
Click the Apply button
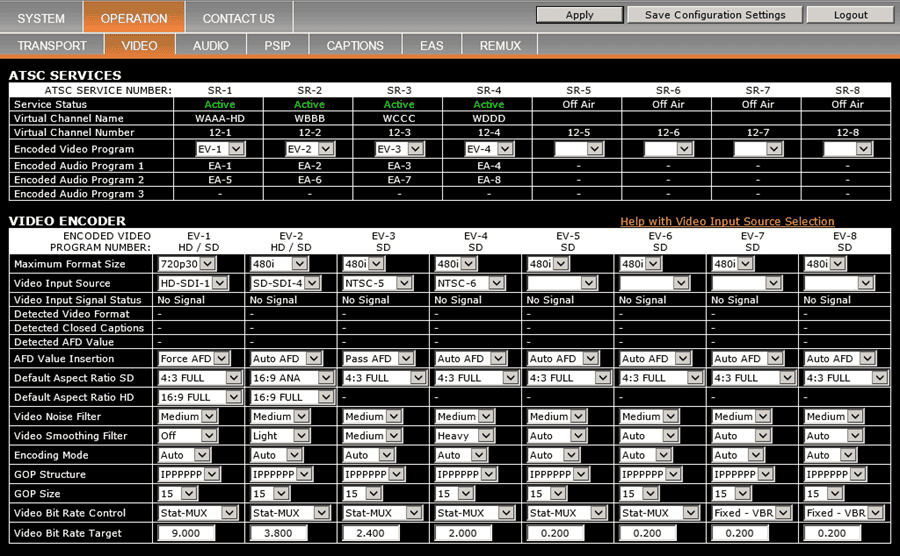click(579, 15)
